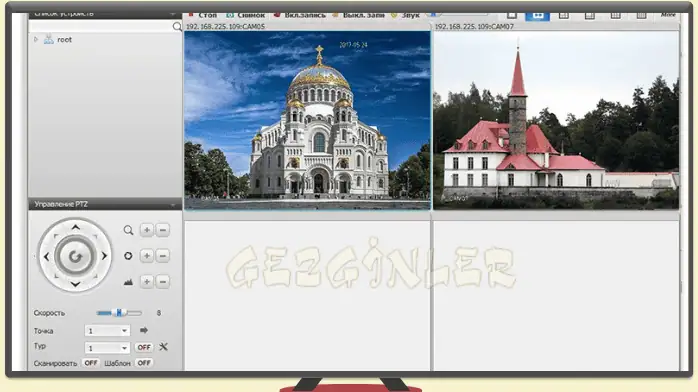Go to preset with arrow next to Точка
The width and height of the screenshot is (698, 392).
click(x=144, y=330)
